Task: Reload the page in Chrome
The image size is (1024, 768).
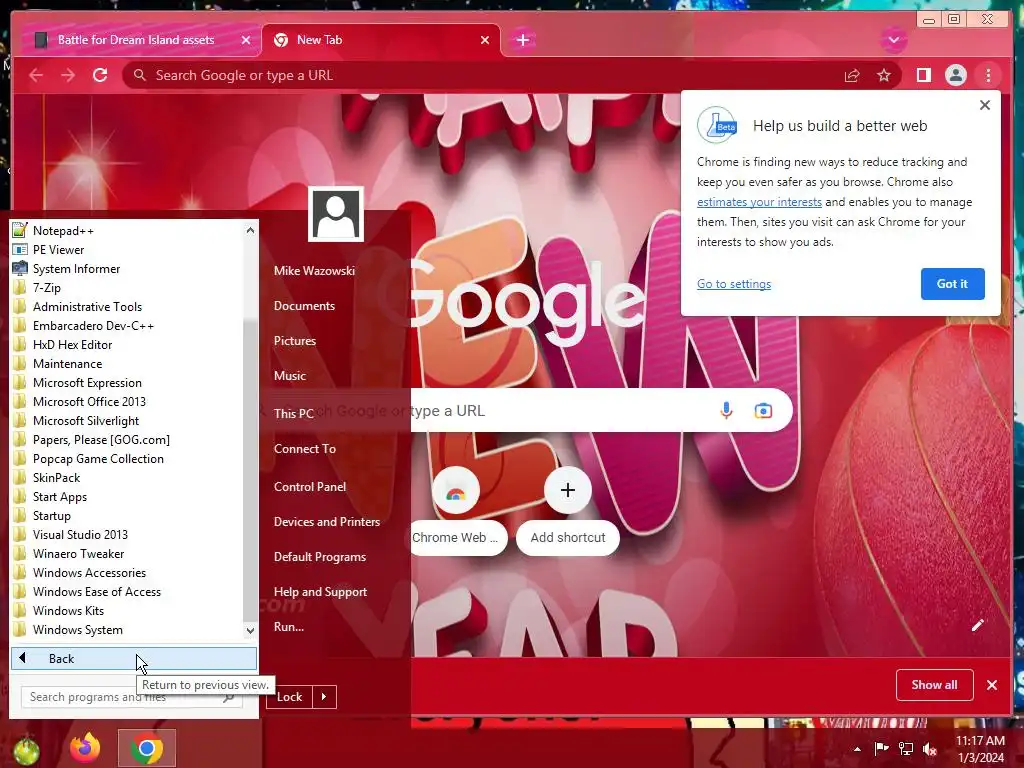Action: pos(100,75)
